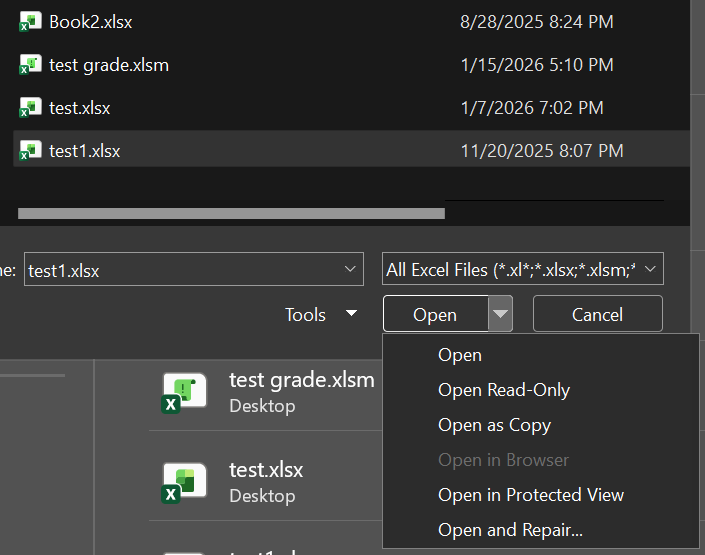Click the Open button

435,314
